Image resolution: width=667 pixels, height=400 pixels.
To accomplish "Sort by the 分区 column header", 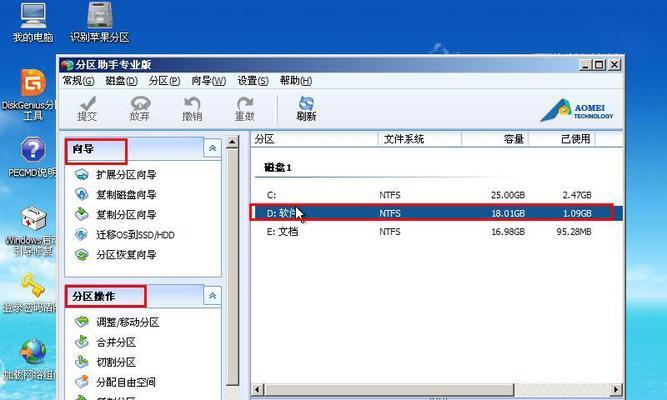I will click(x=314, y=139).
